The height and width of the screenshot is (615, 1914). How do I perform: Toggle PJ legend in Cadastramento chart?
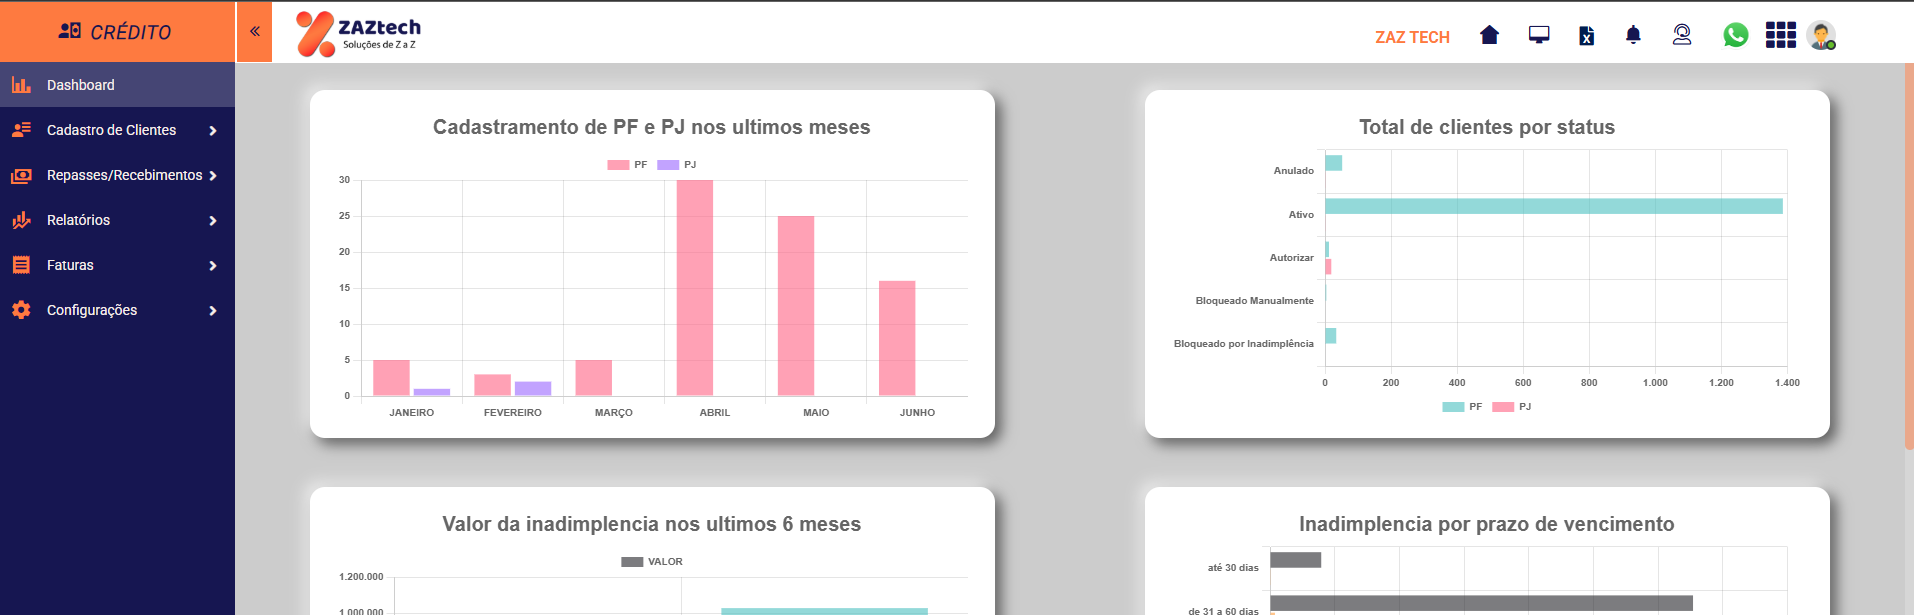[677, 165]
